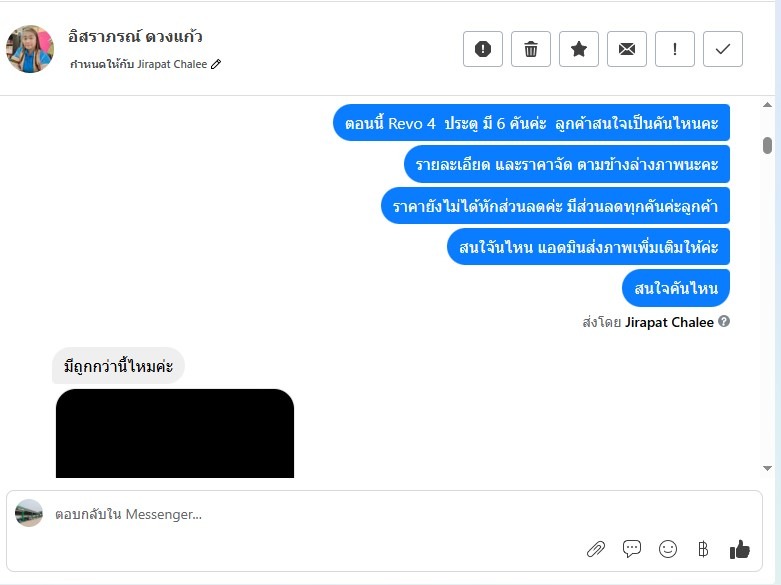Viewport: 781px width, 585px height.
Task: Click the assigned-to Jirapat Chalee label
Action: click(x=138, y=64)
